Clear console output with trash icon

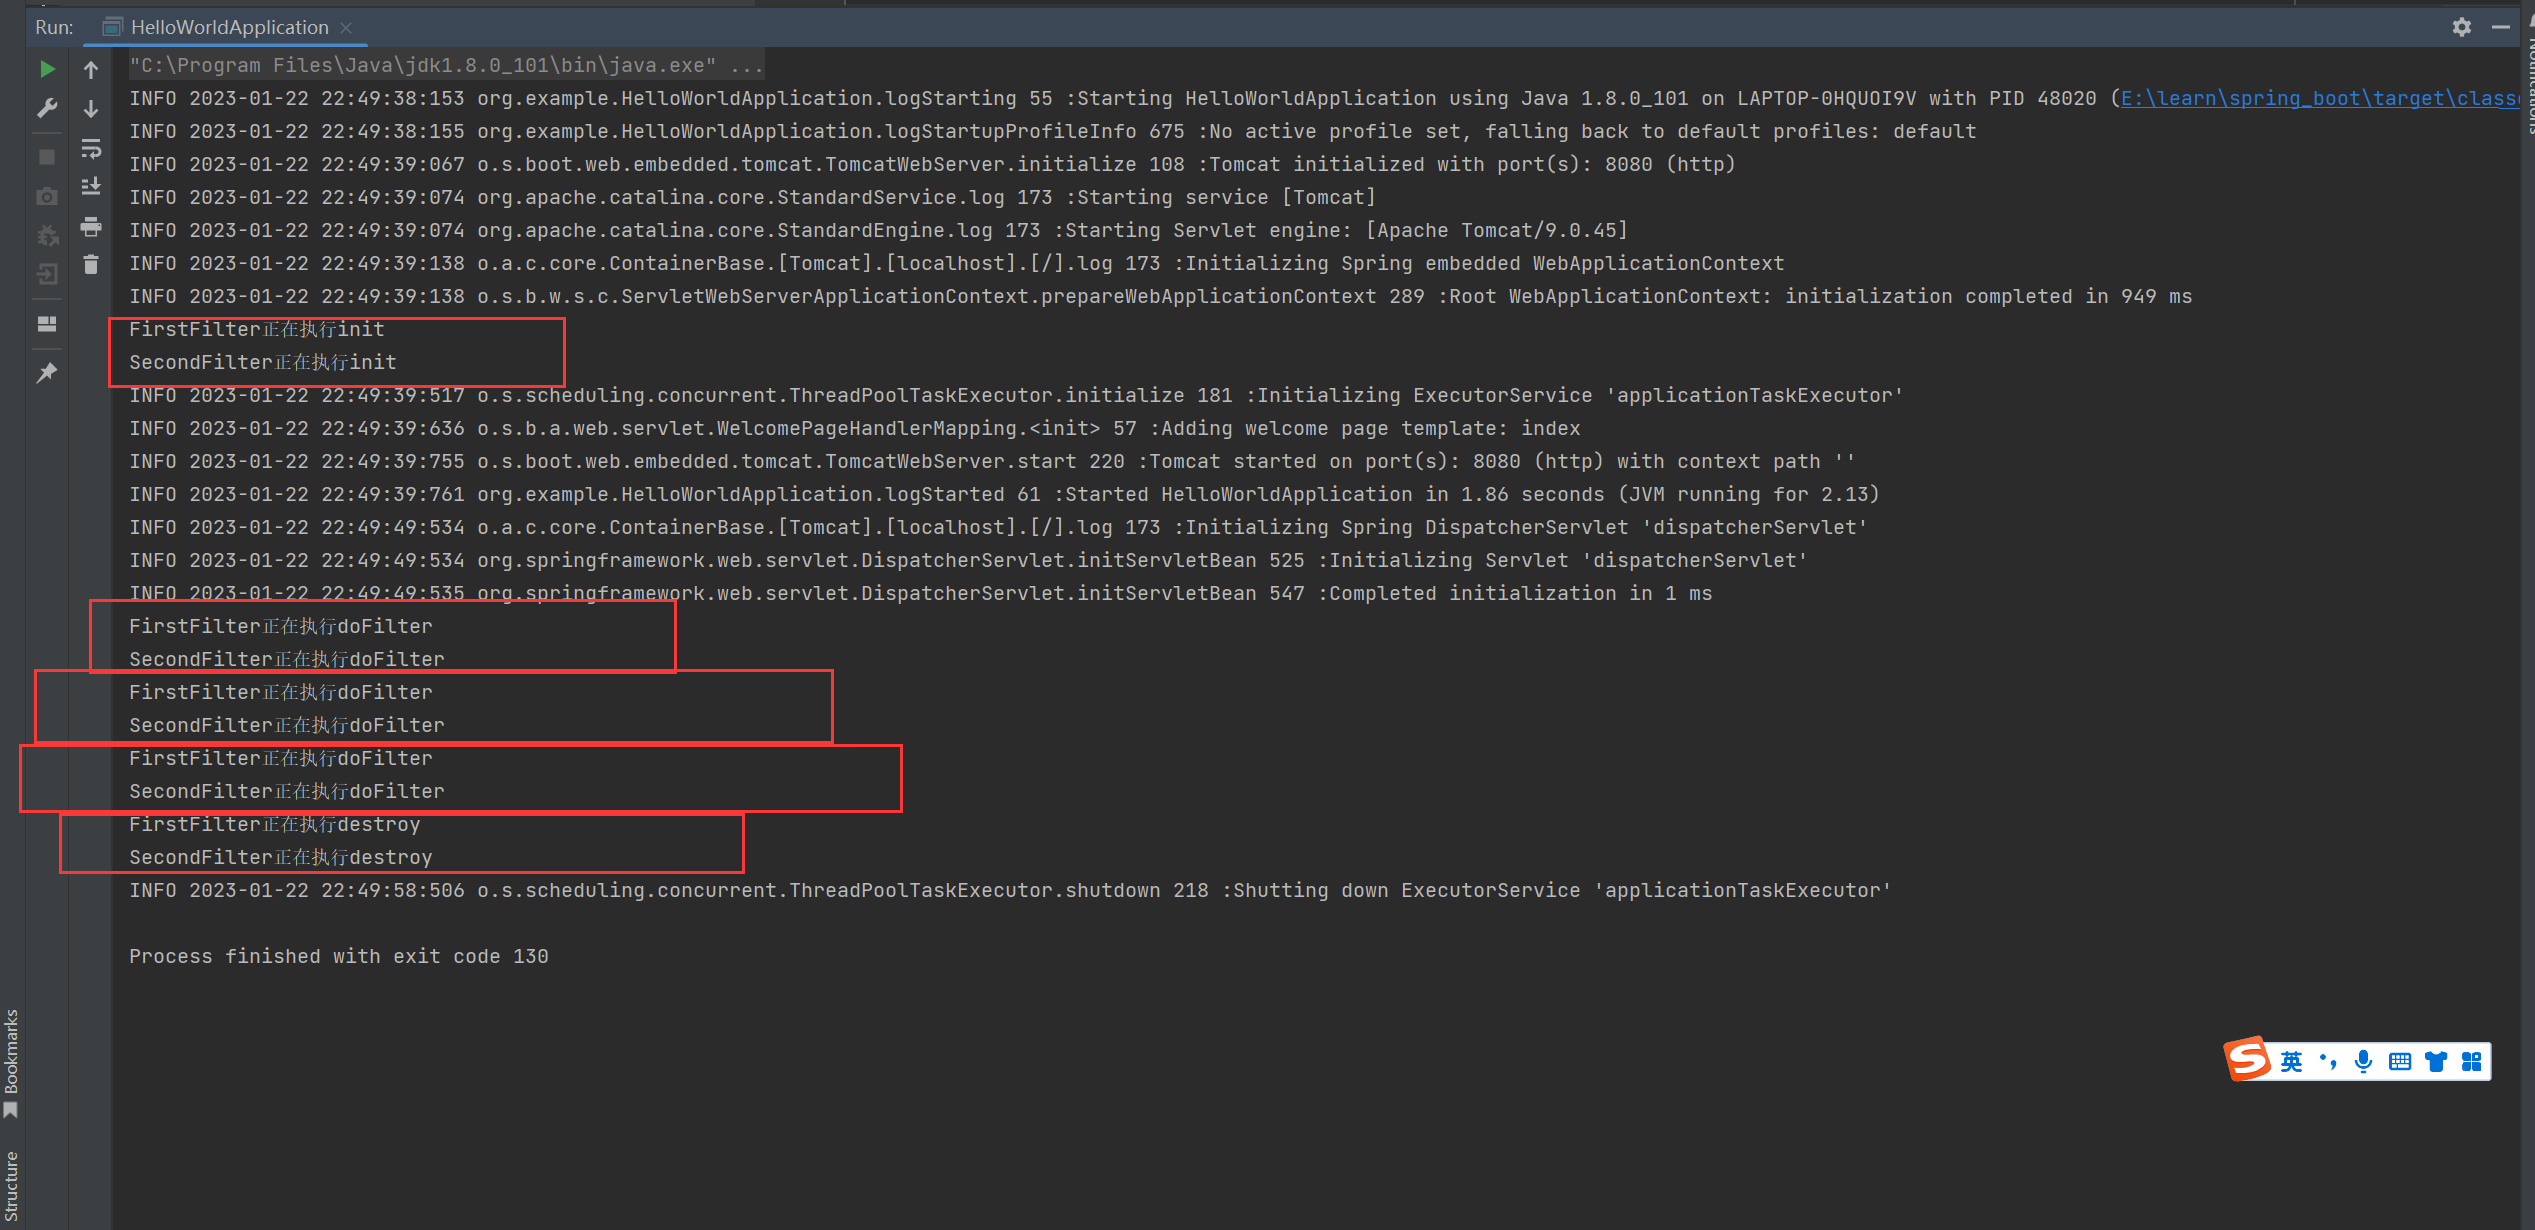tap(91, 265)
